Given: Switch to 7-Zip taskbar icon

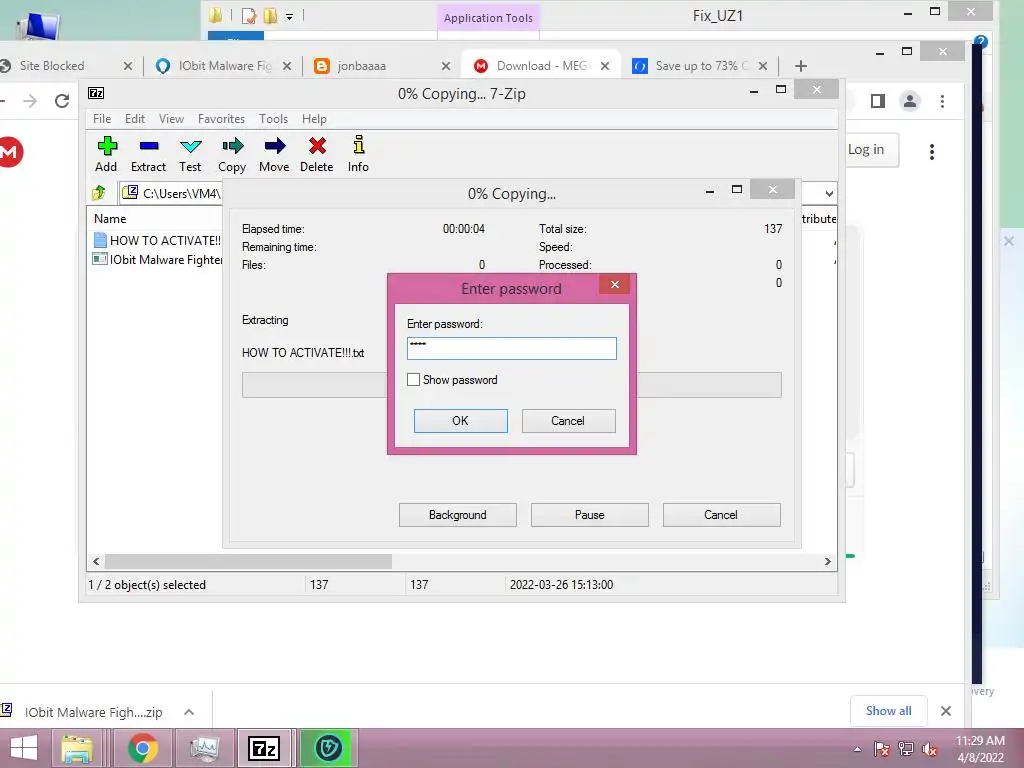Looking at the screenshot, I should pyautogui.click(x=264, y=748).
